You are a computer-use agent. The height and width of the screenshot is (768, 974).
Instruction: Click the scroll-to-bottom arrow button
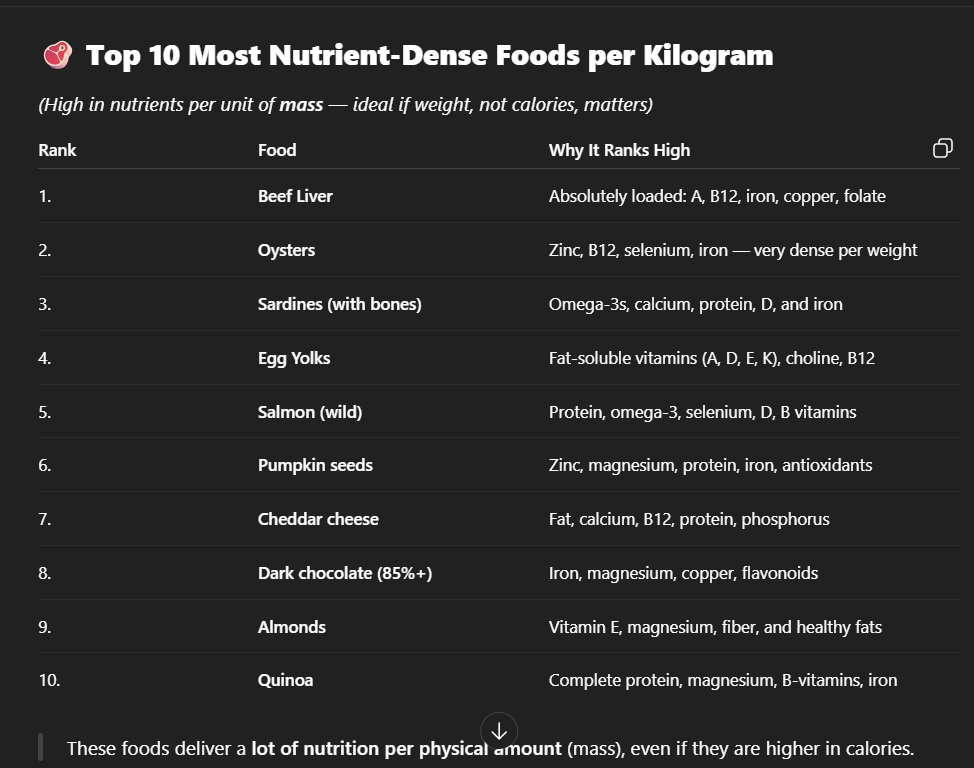(x=499, y=731)
